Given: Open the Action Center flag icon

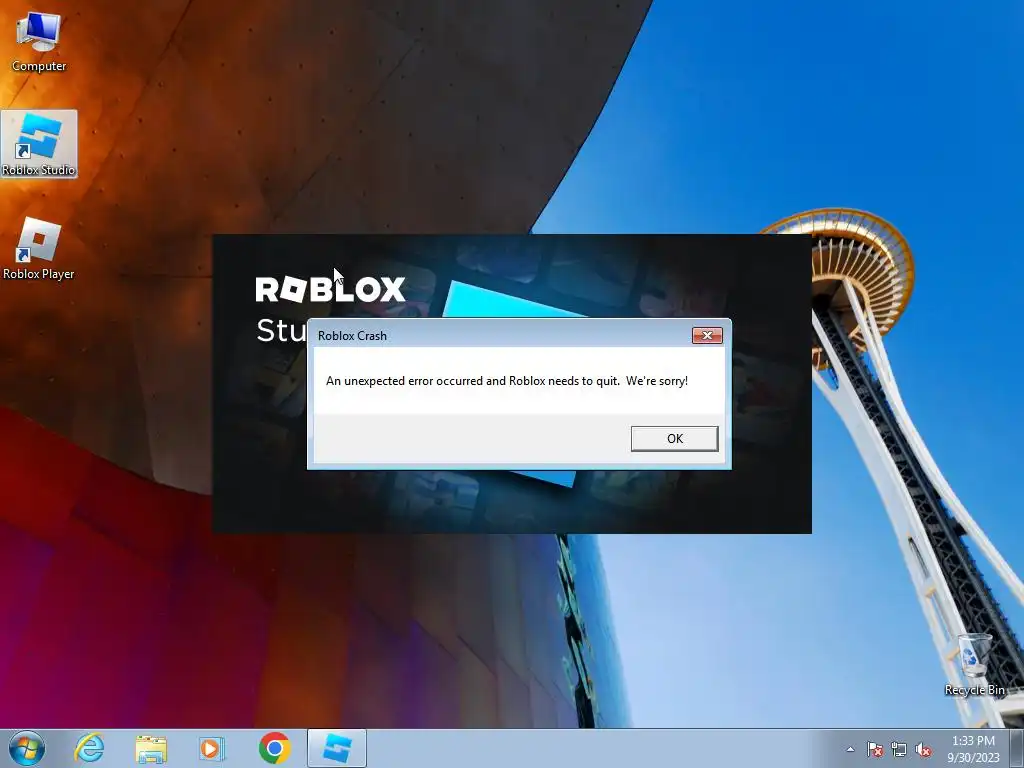Looking at the screenshot, I should tap(875, 749).
